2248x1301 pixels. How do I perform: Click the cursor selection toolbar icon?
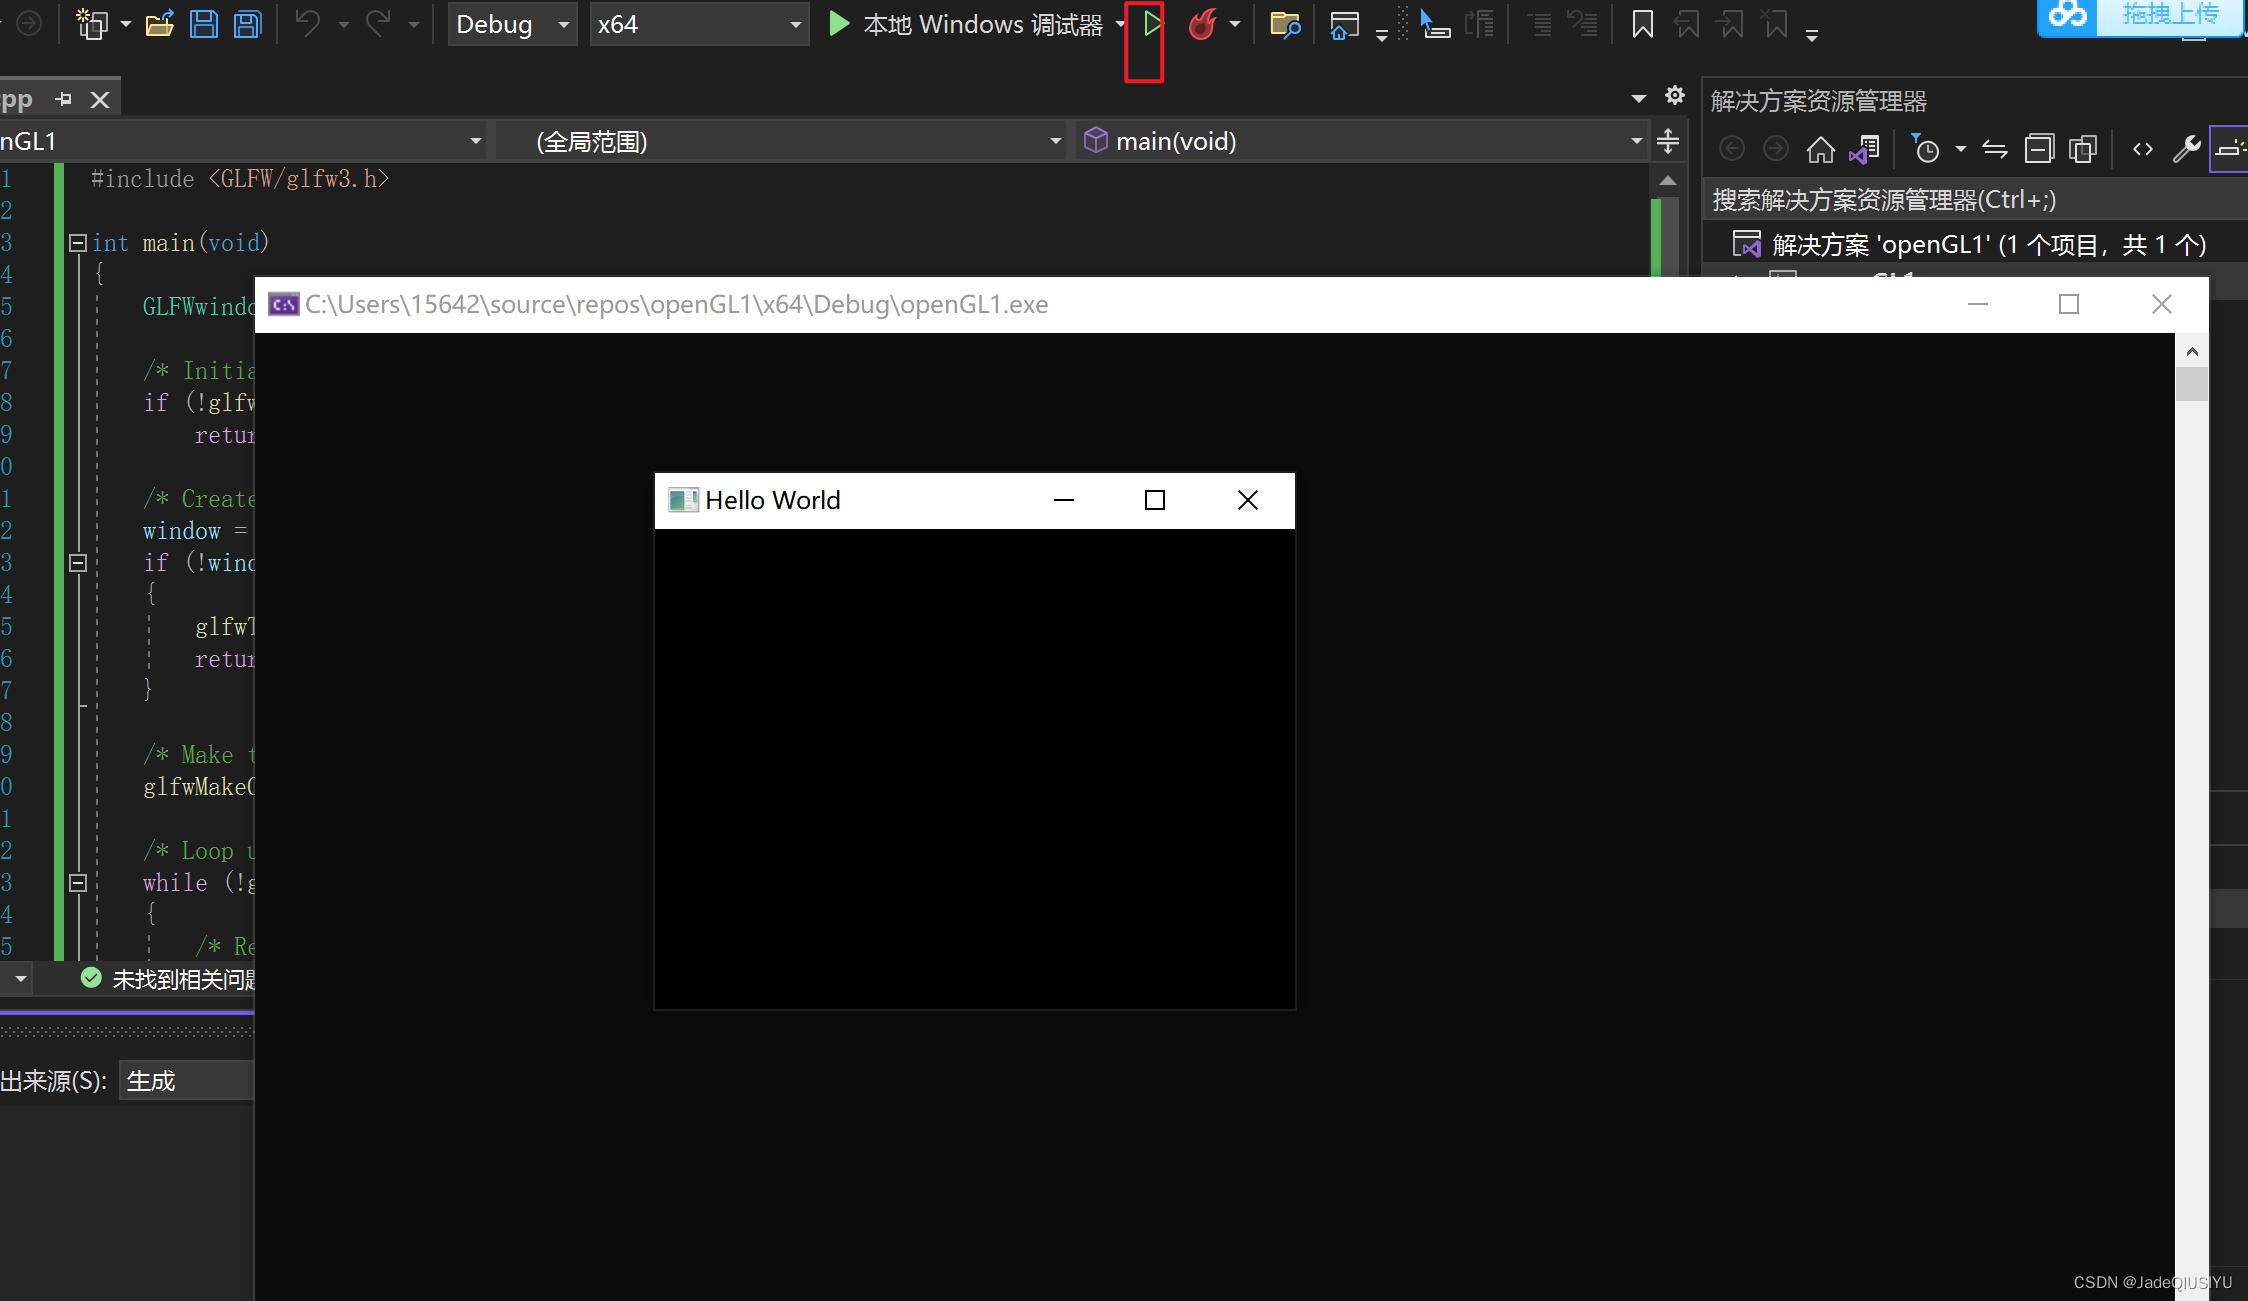[x=1435, y=24]
